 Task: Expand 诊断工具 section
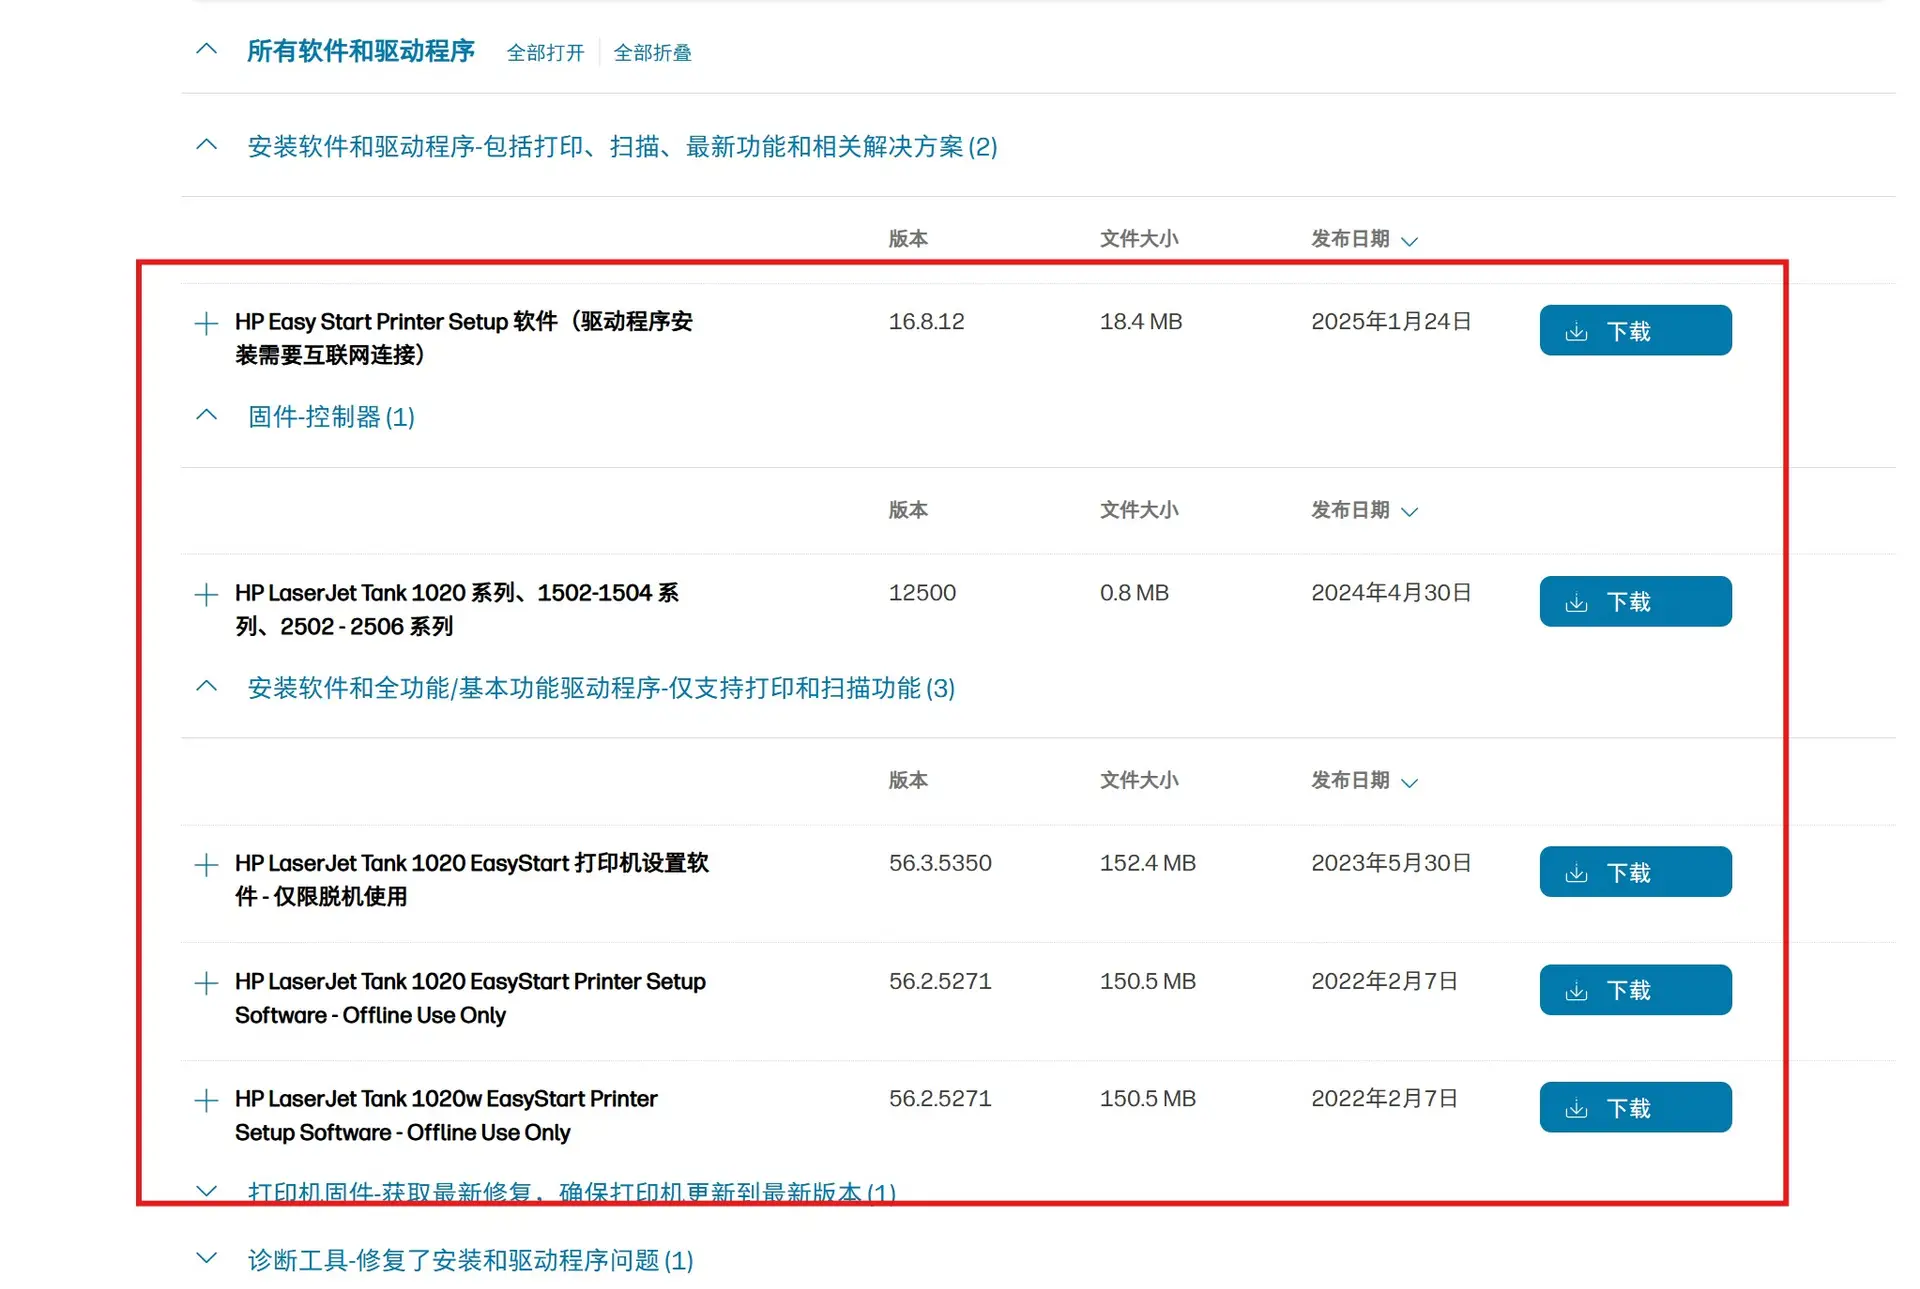(206, 1258)
